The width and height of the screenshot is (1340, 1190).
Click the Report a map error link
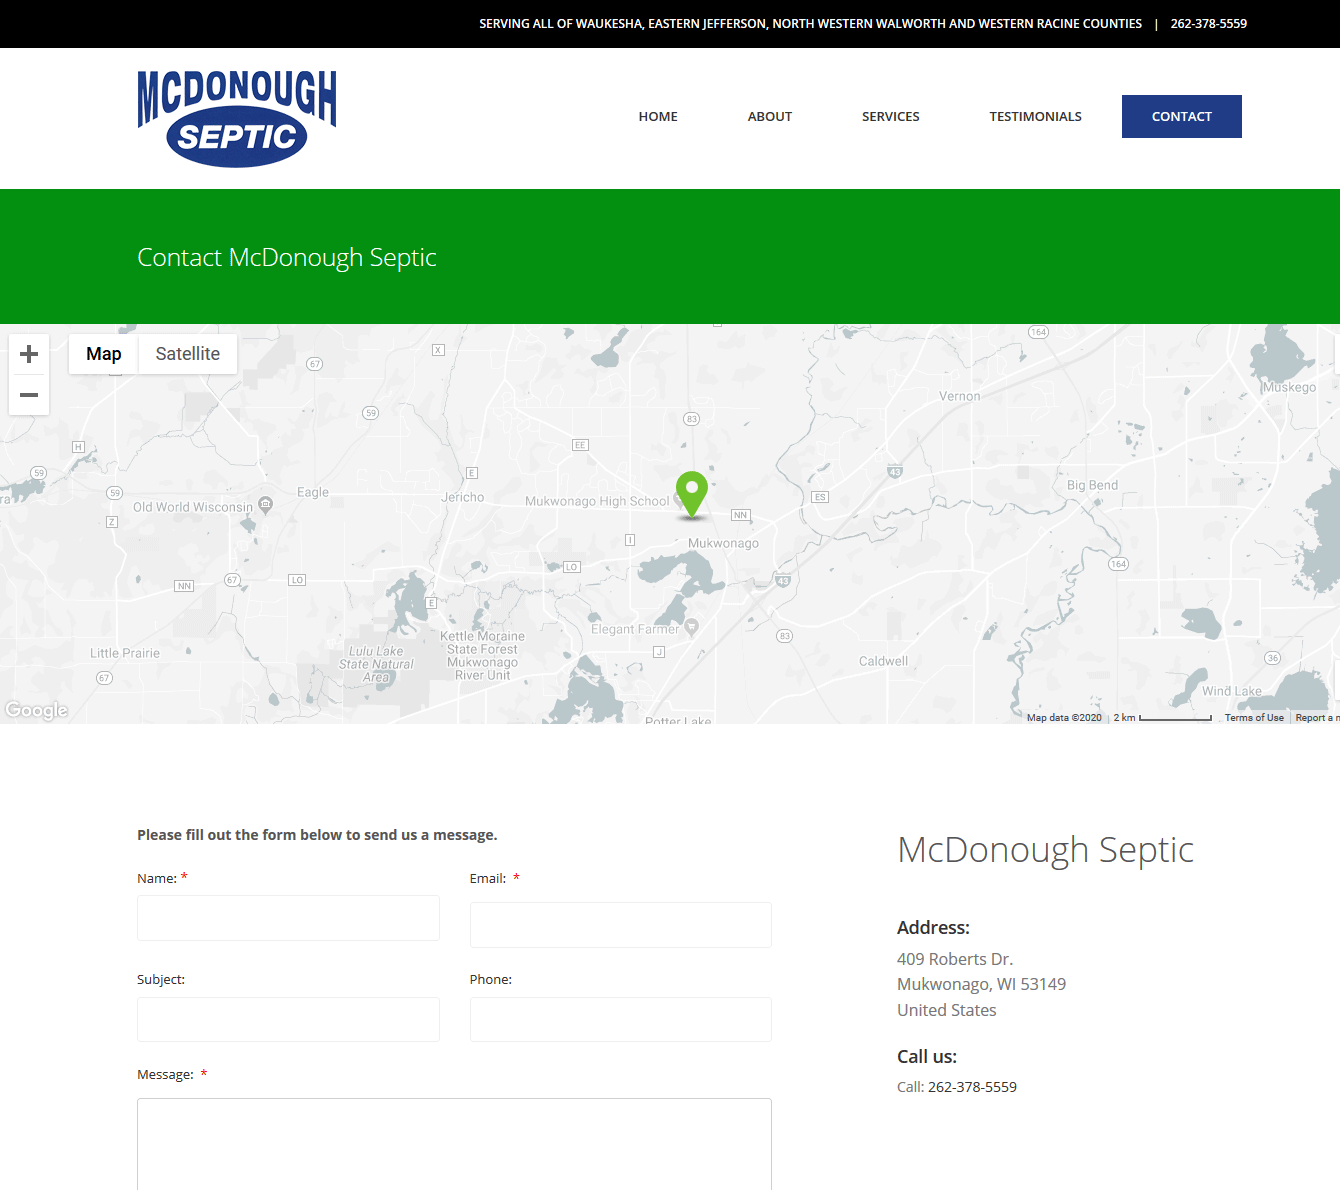(x=1317, y=718)
